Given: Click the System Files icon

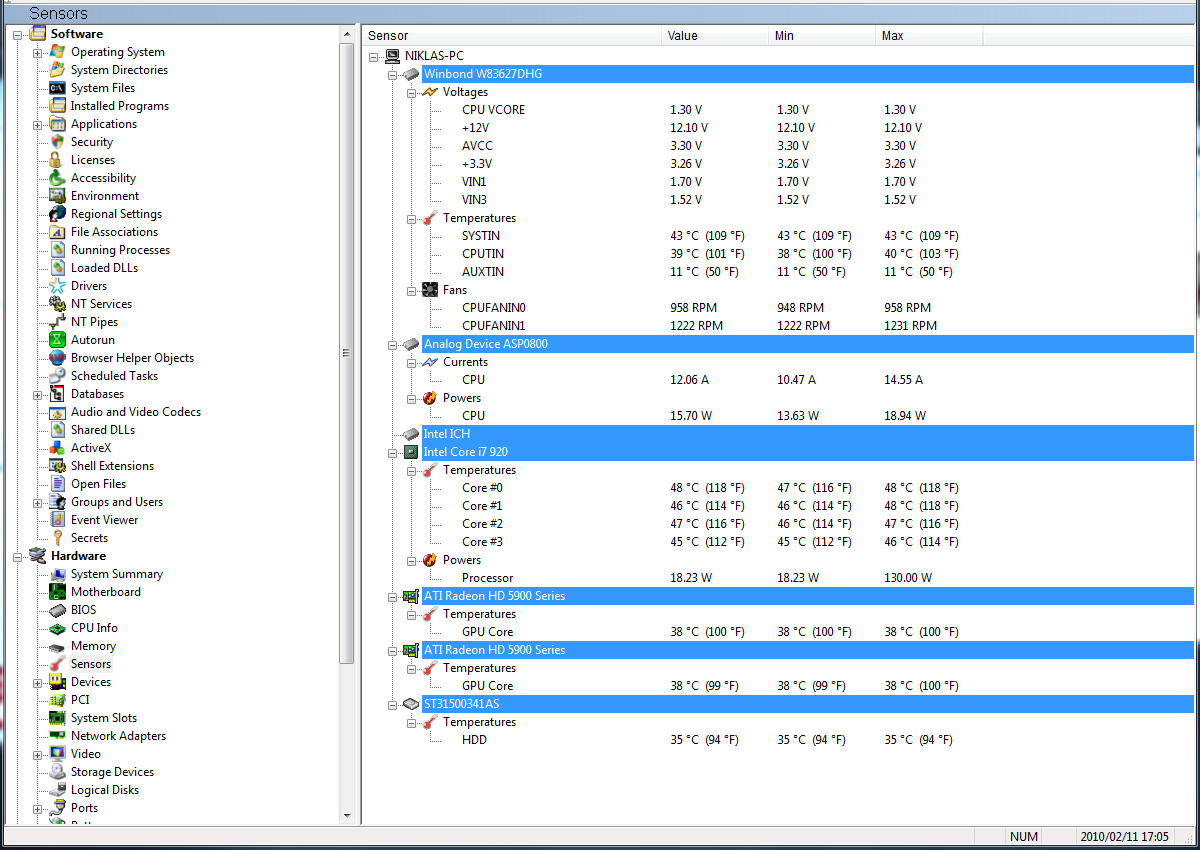Looking at the screenshot, I should click(x=58, y=88).
